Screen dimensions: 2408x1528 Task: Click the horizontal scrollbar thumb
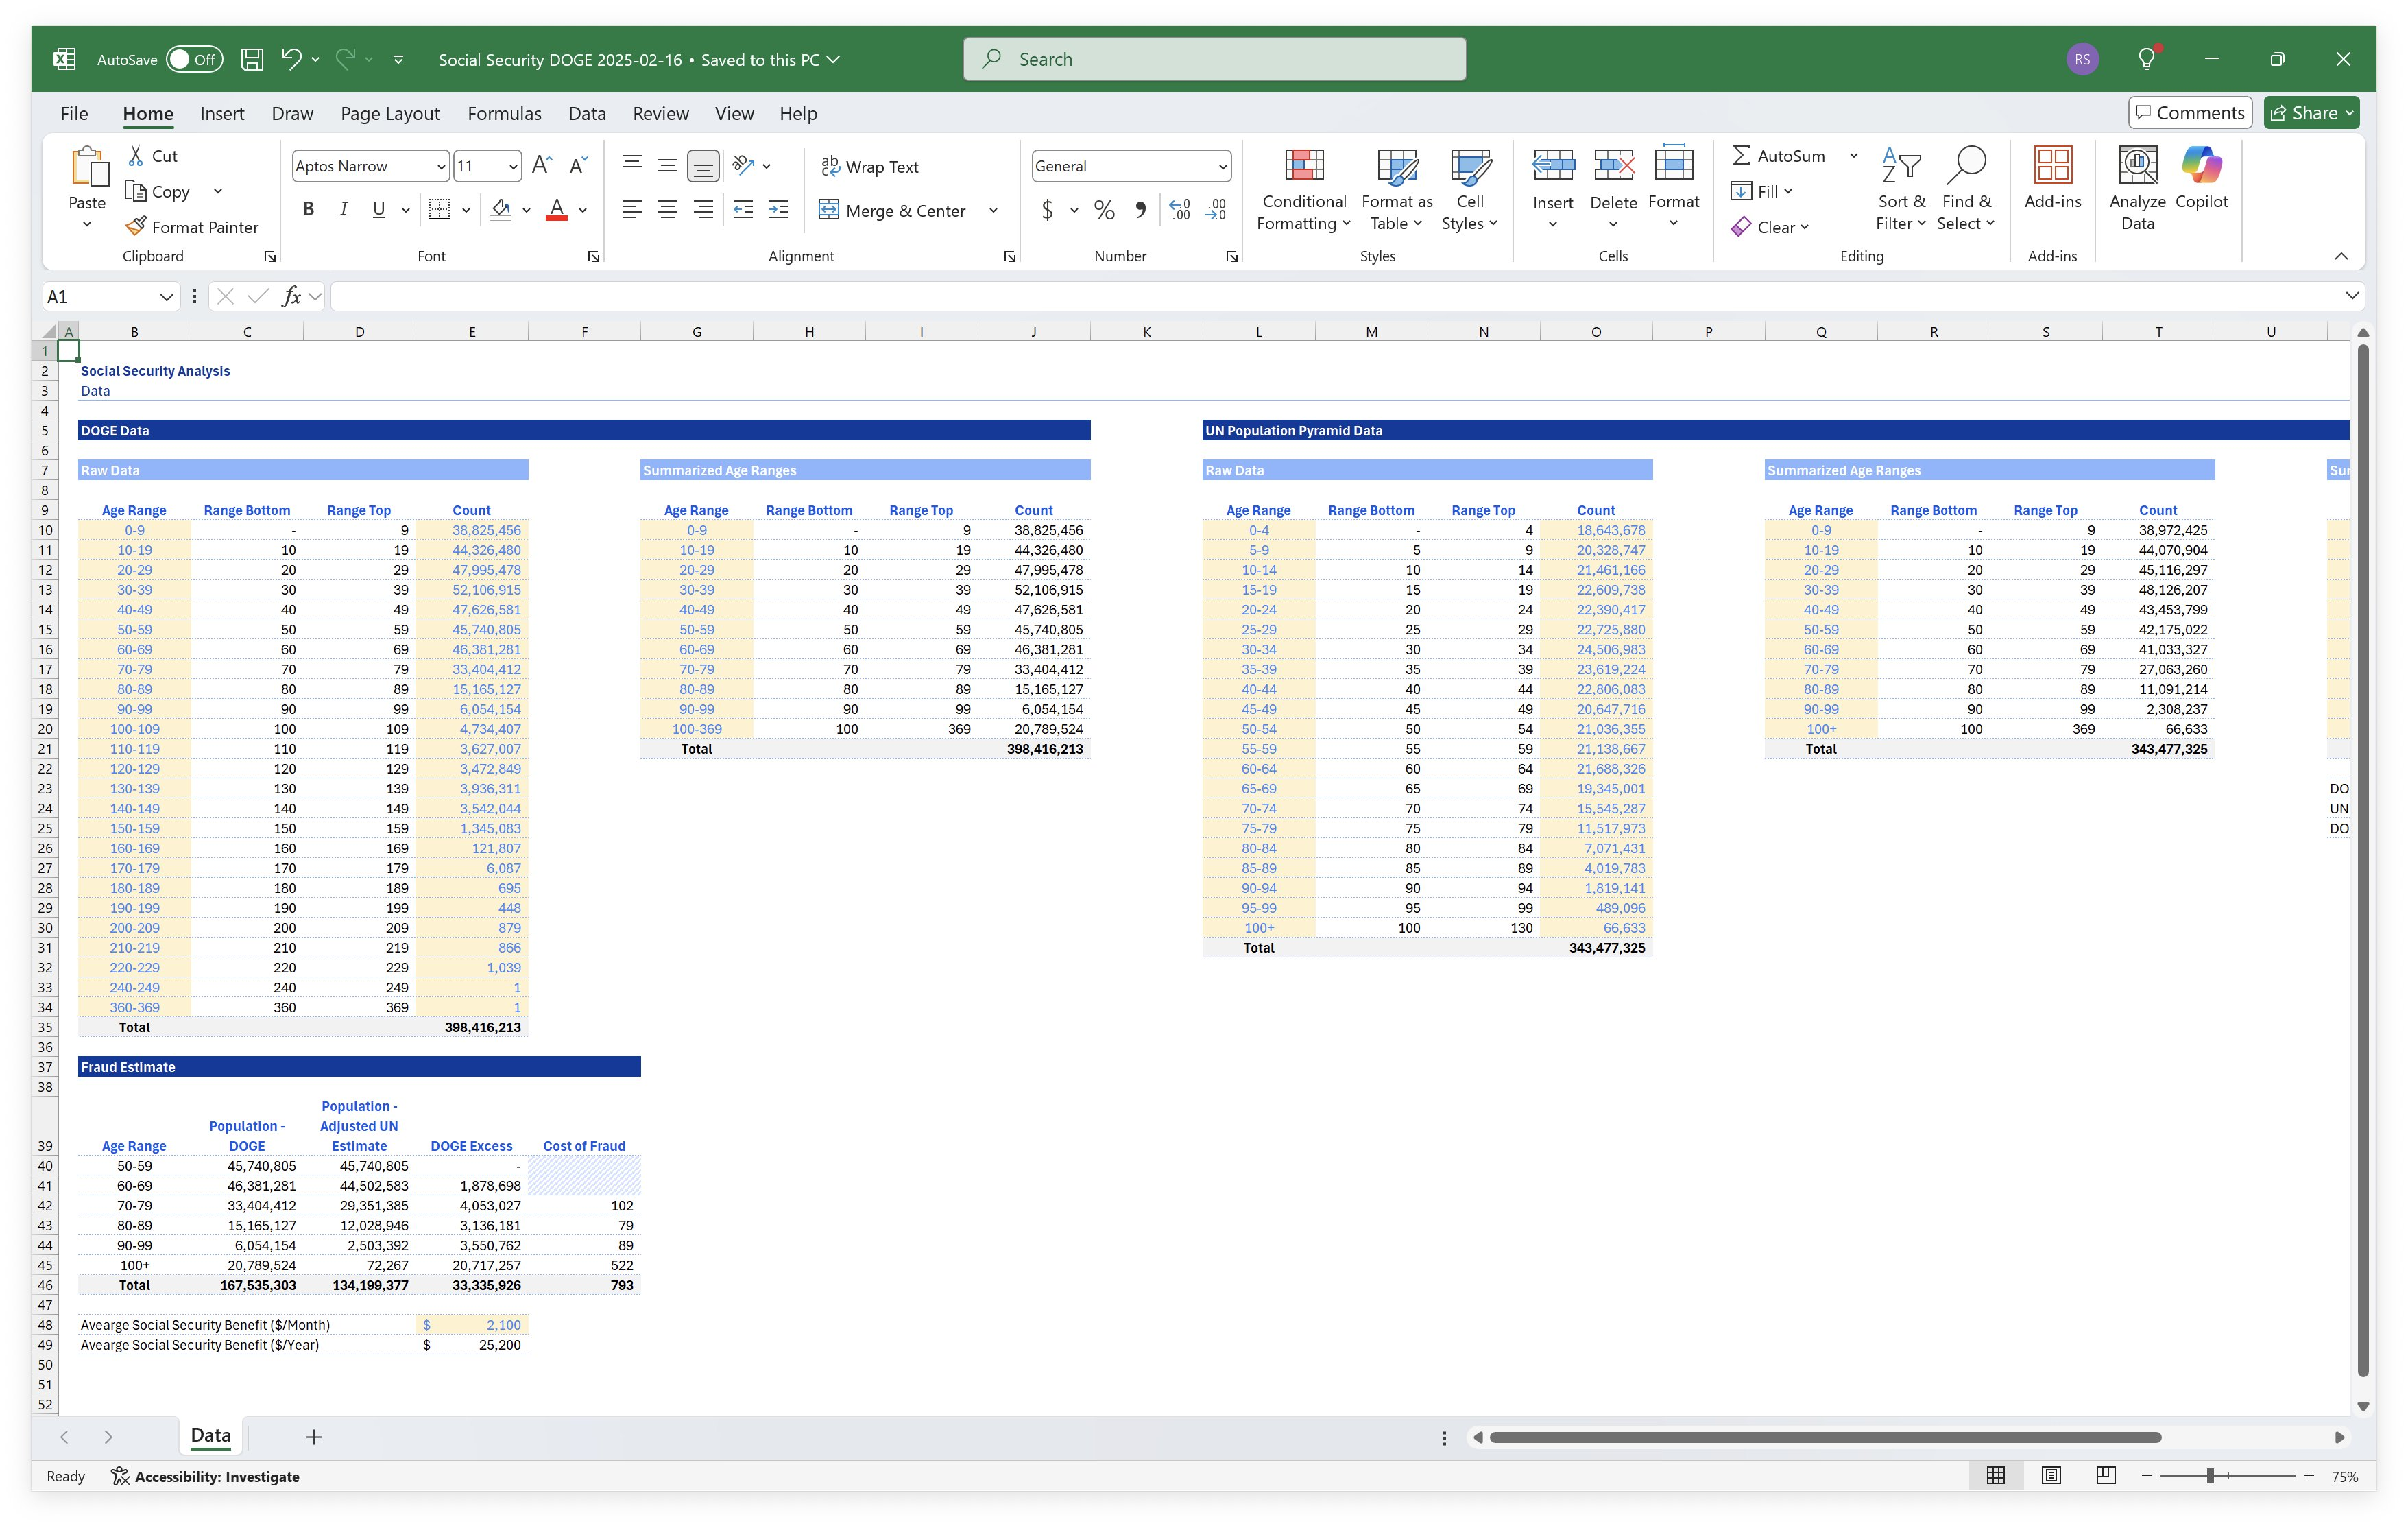pos(1825,1437)
